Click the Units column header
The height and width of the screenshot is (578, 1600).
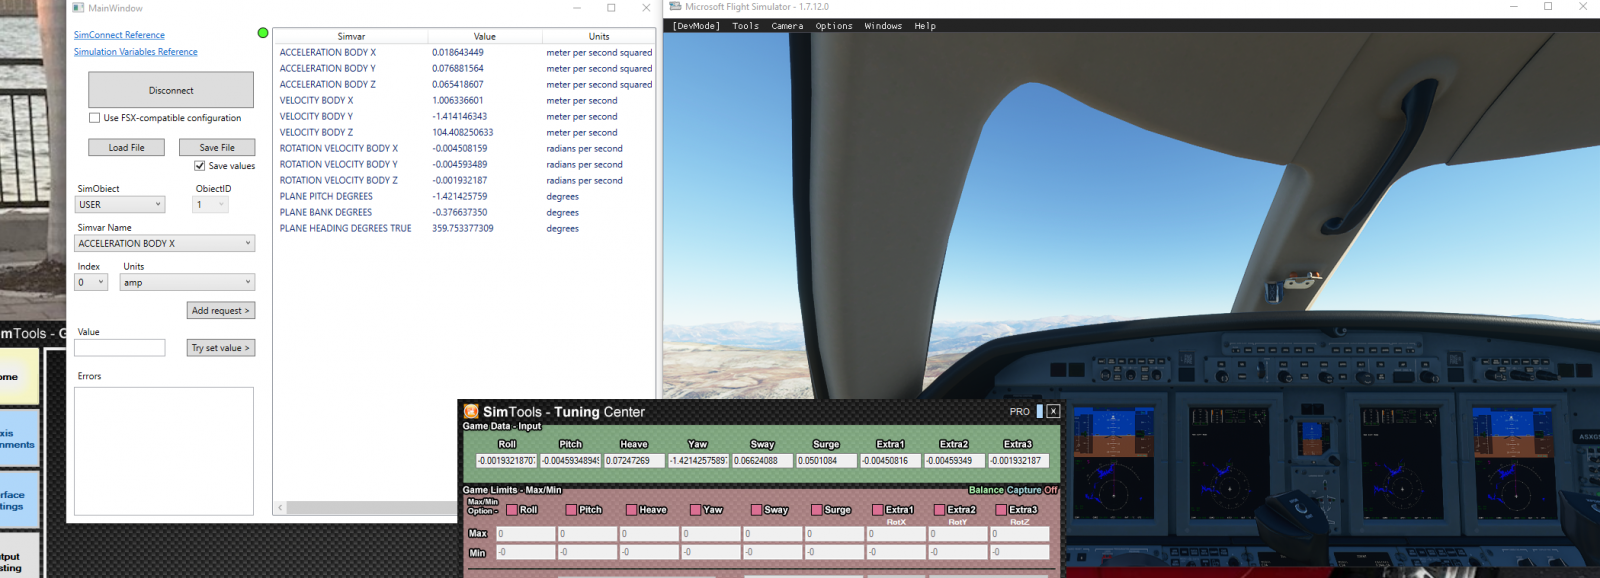(599, 36)
